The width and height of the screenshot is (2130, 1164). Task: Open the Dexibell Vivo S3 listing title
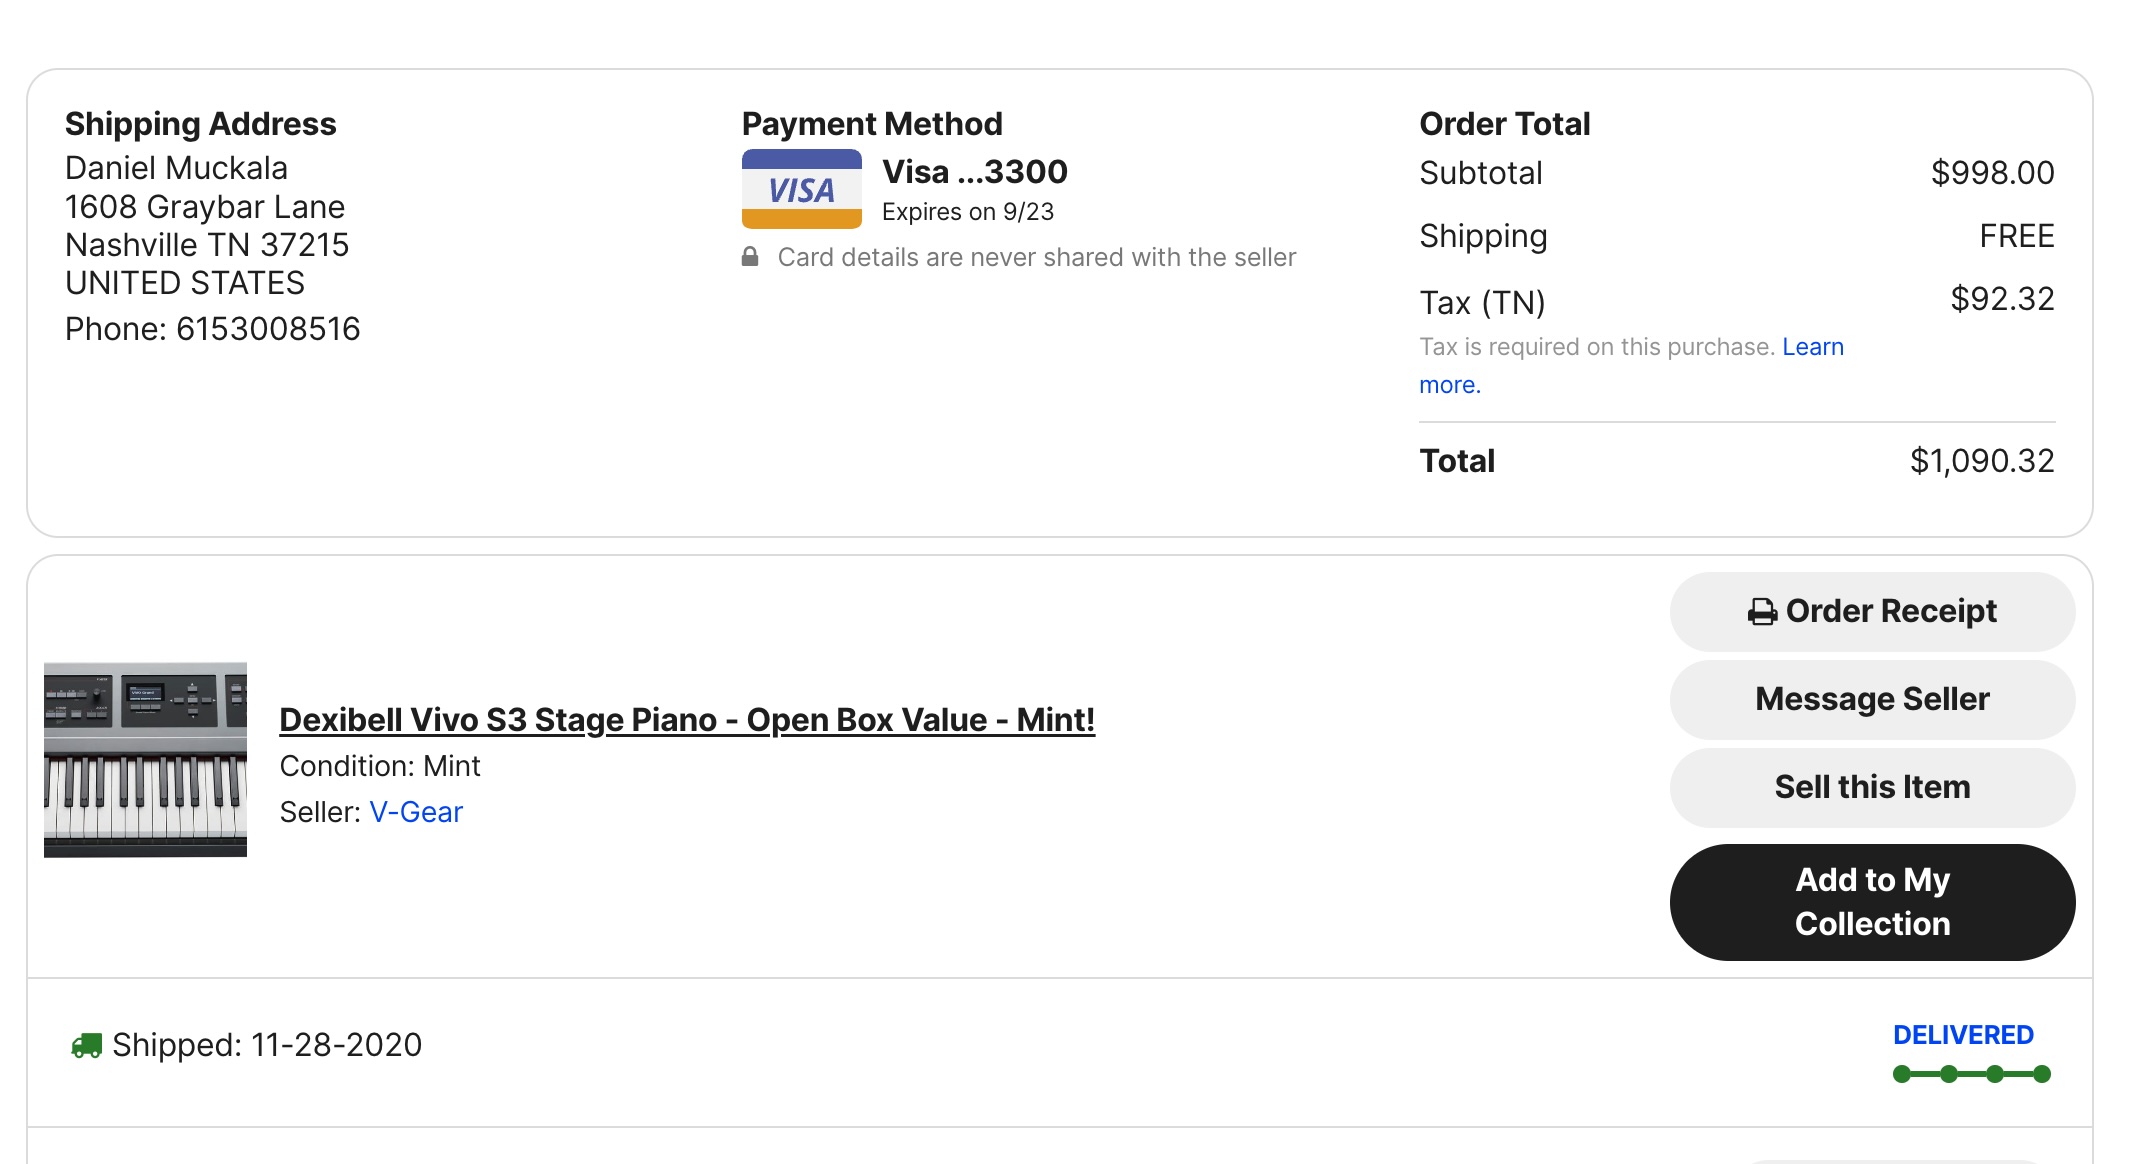coord(686,720)
